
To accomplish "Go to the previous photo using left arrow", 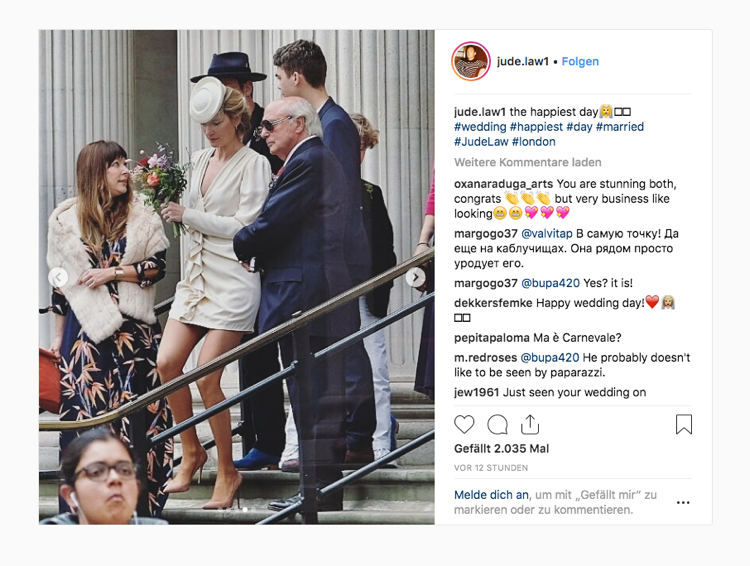I will pyautogui.click(x=58, y=277).
